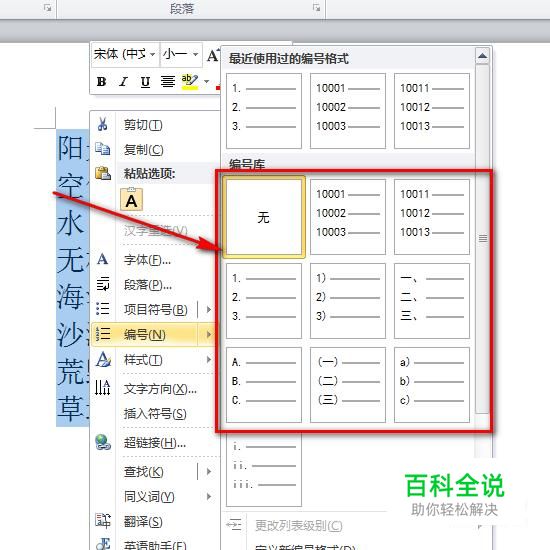The width and height of the screenshot is (550, 550).
Task: Click the Bold button in mini toolbar
Action: (x=101, y=81)
